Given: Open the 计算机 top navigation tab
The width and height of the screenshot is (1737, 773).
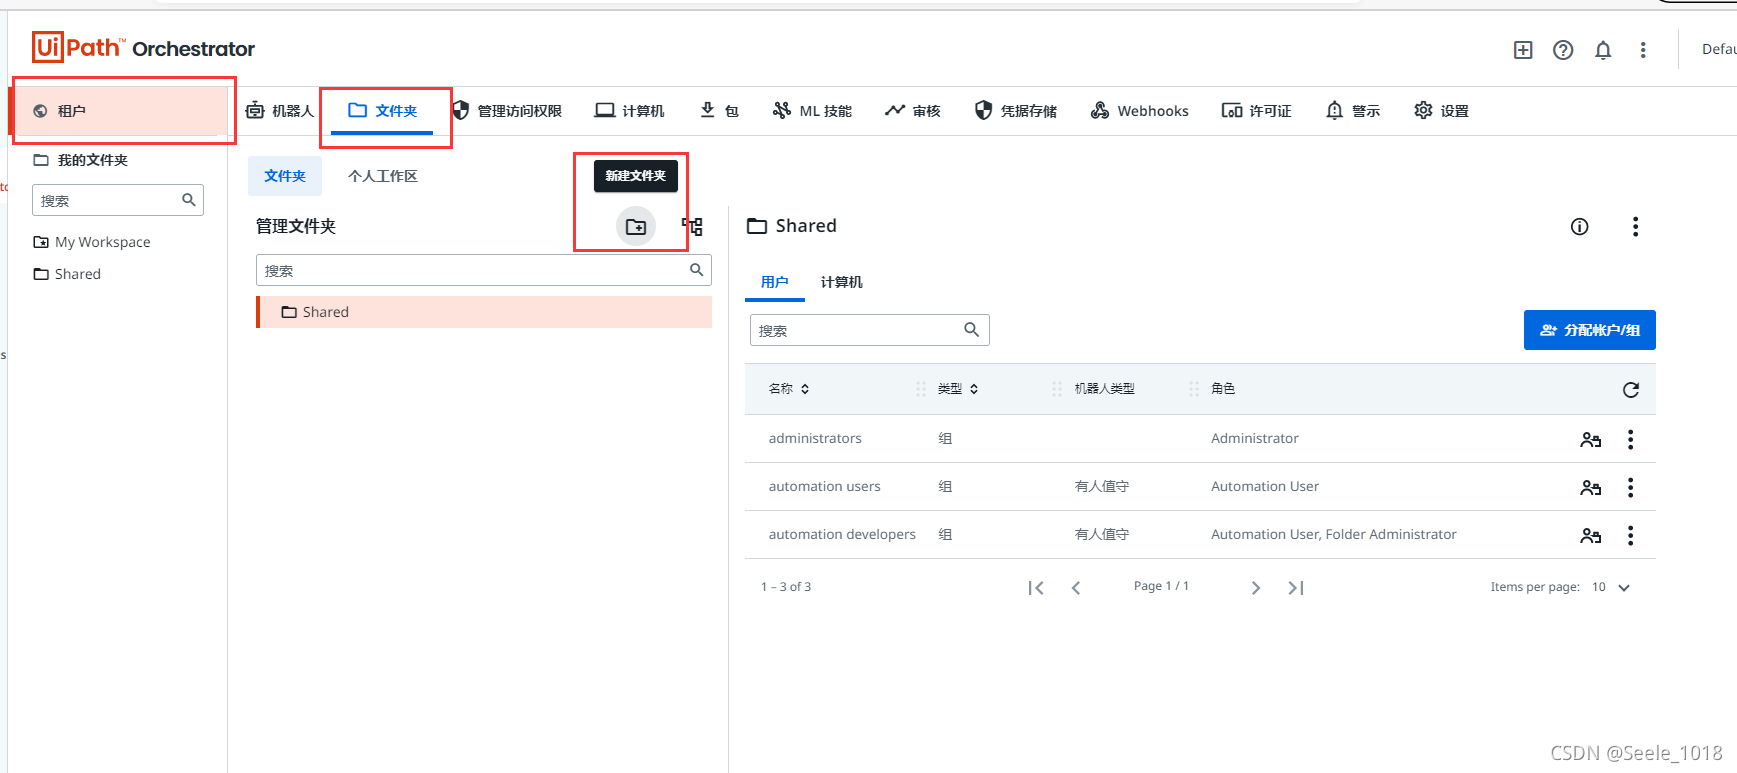Looking at the screenshot, I should click(x=630, y=111).
